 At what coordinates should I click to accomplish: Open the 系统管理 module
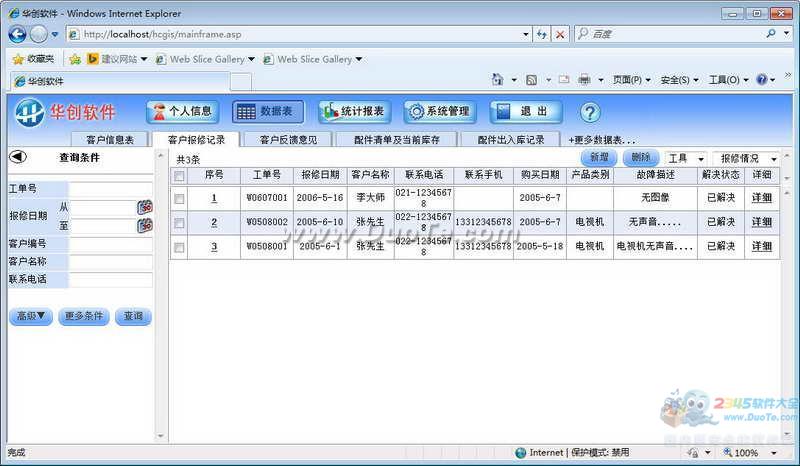click(x=440, y=112)
